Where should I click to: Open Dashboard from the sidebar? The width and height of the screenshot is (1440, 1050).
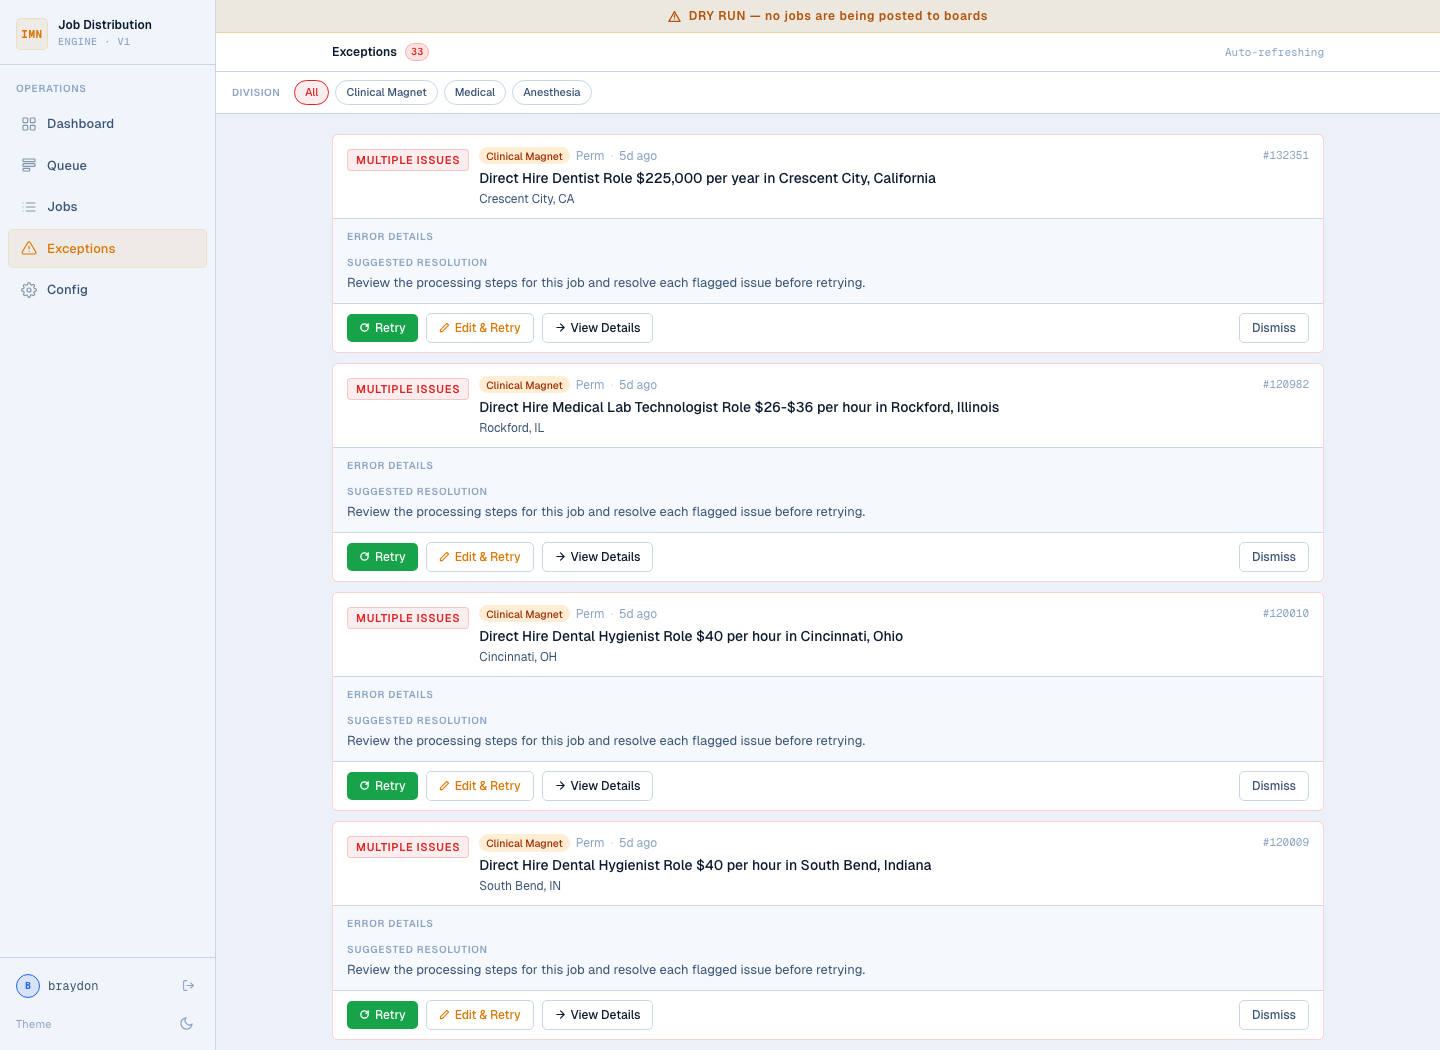click(107, 124)
